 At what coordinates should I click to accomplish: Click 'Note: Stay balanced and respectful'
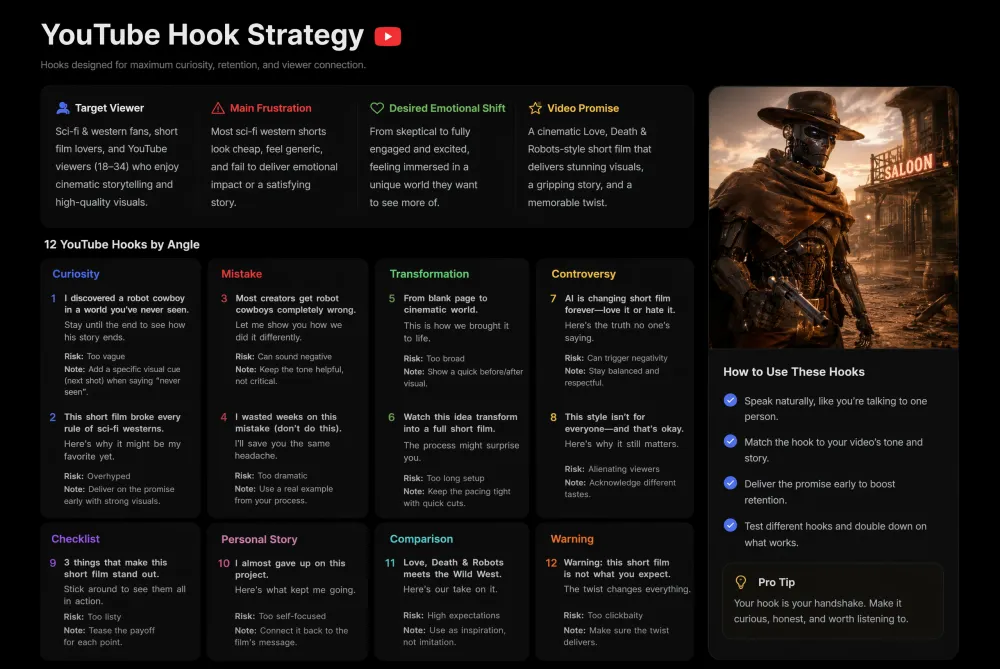(x=612, y=377)
